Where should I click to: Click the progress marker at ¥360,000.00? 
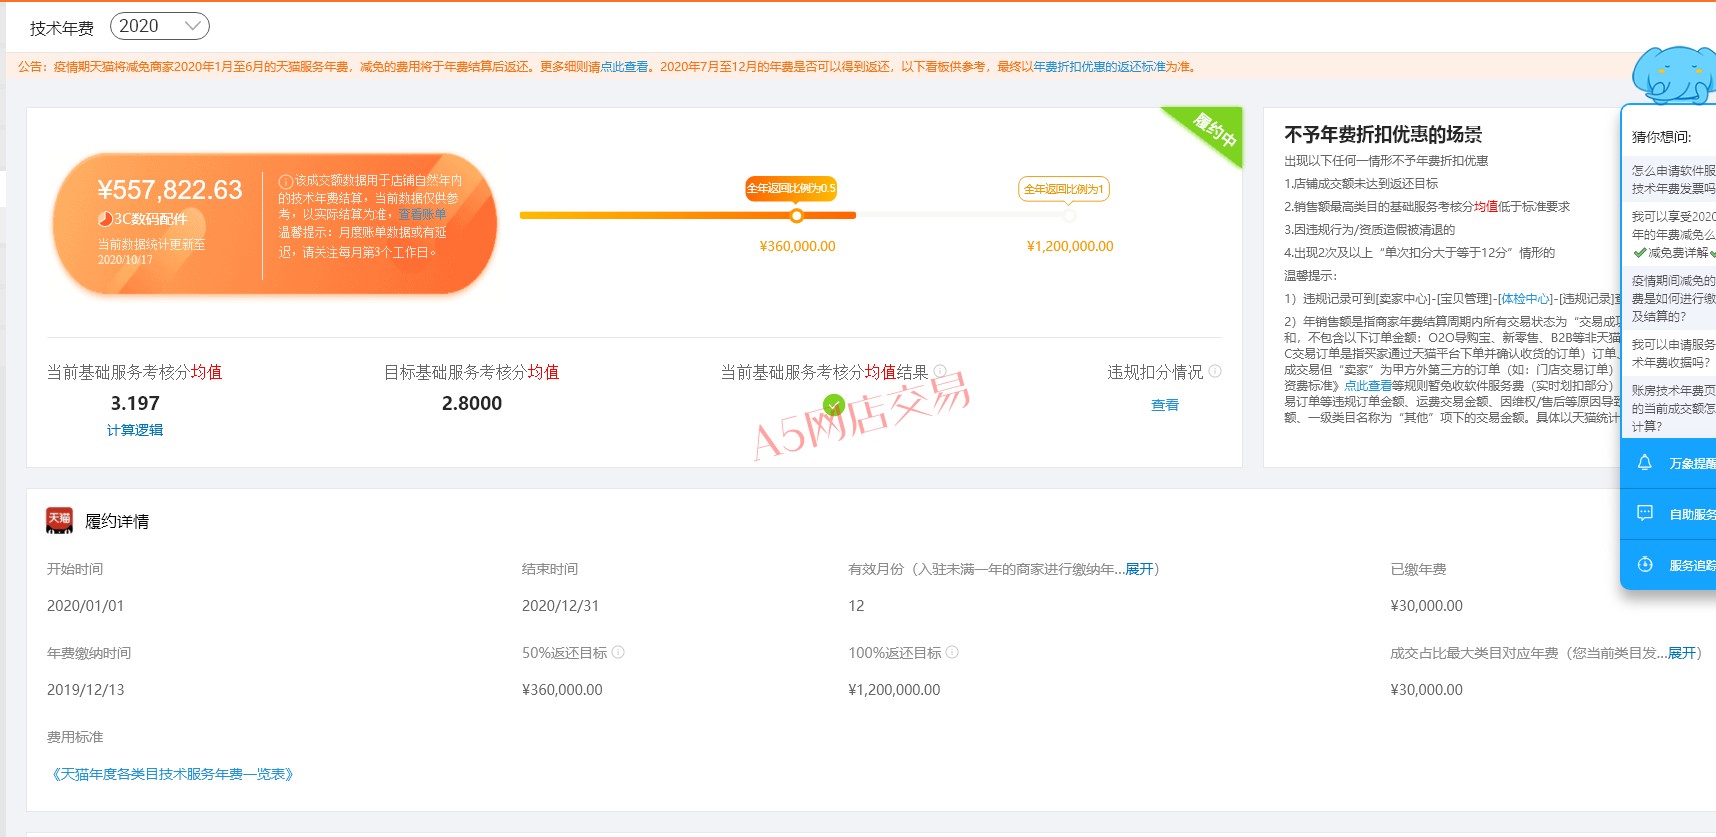796,215
